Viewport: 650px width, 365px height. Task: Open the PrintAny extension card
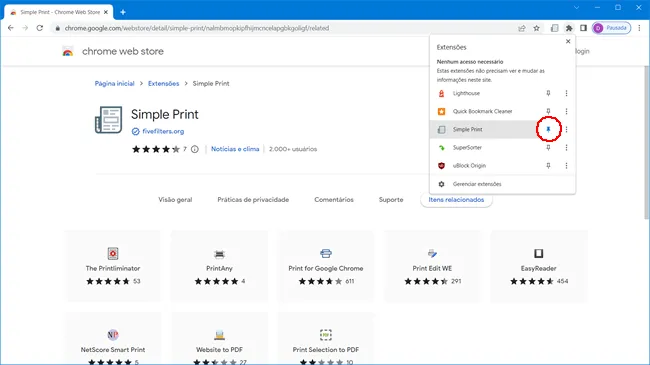(219, 266)
